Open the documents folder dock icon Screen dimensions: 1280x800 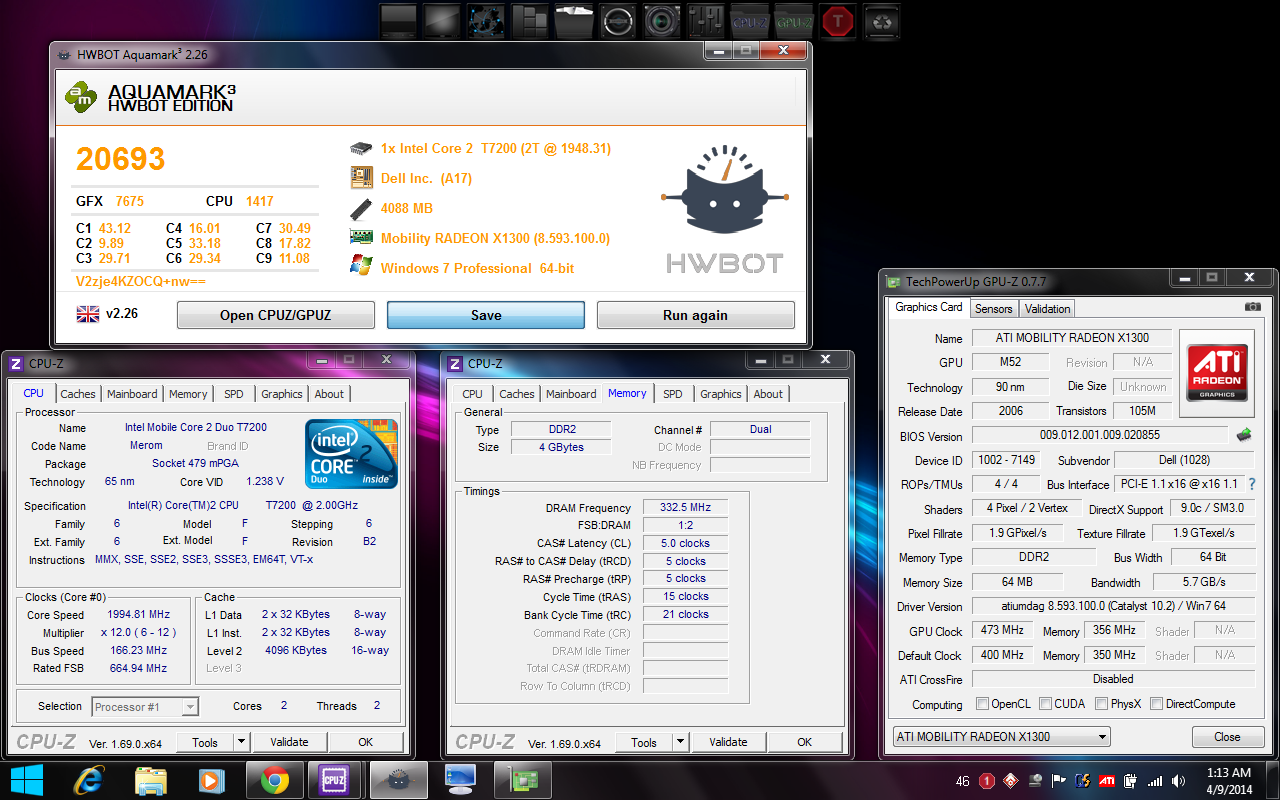[574, 21]
